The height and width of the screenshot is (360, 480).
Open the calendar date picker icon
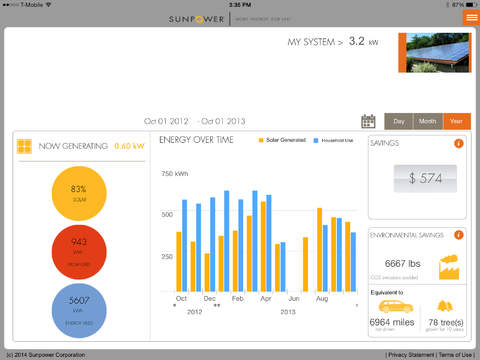tap(368, 121)
